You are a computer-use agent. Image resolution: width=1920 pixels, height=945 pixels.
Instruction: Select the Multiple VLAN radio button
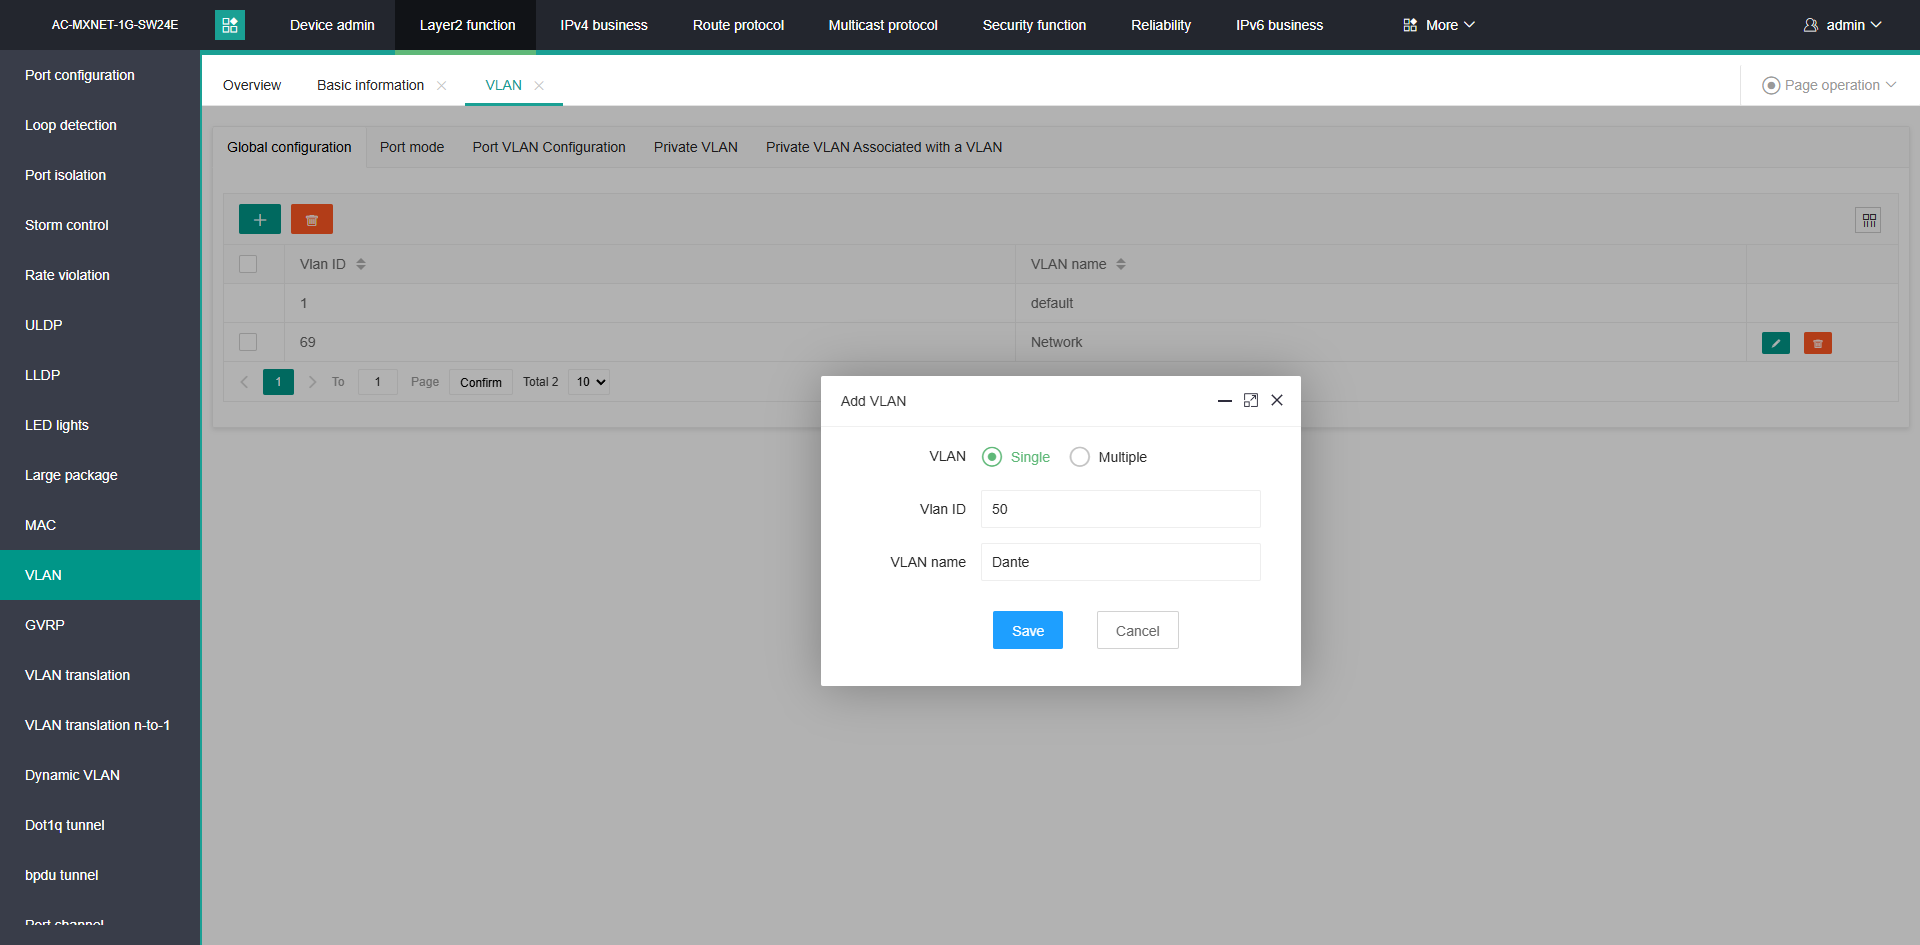[x=1080, y=457]
